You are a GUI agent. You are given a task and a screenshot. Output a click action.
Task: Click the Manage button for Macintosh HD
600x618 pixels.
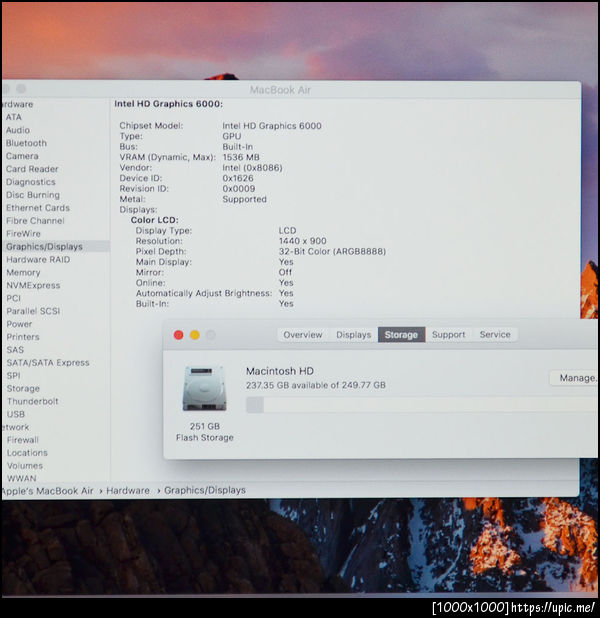(575, 378)
